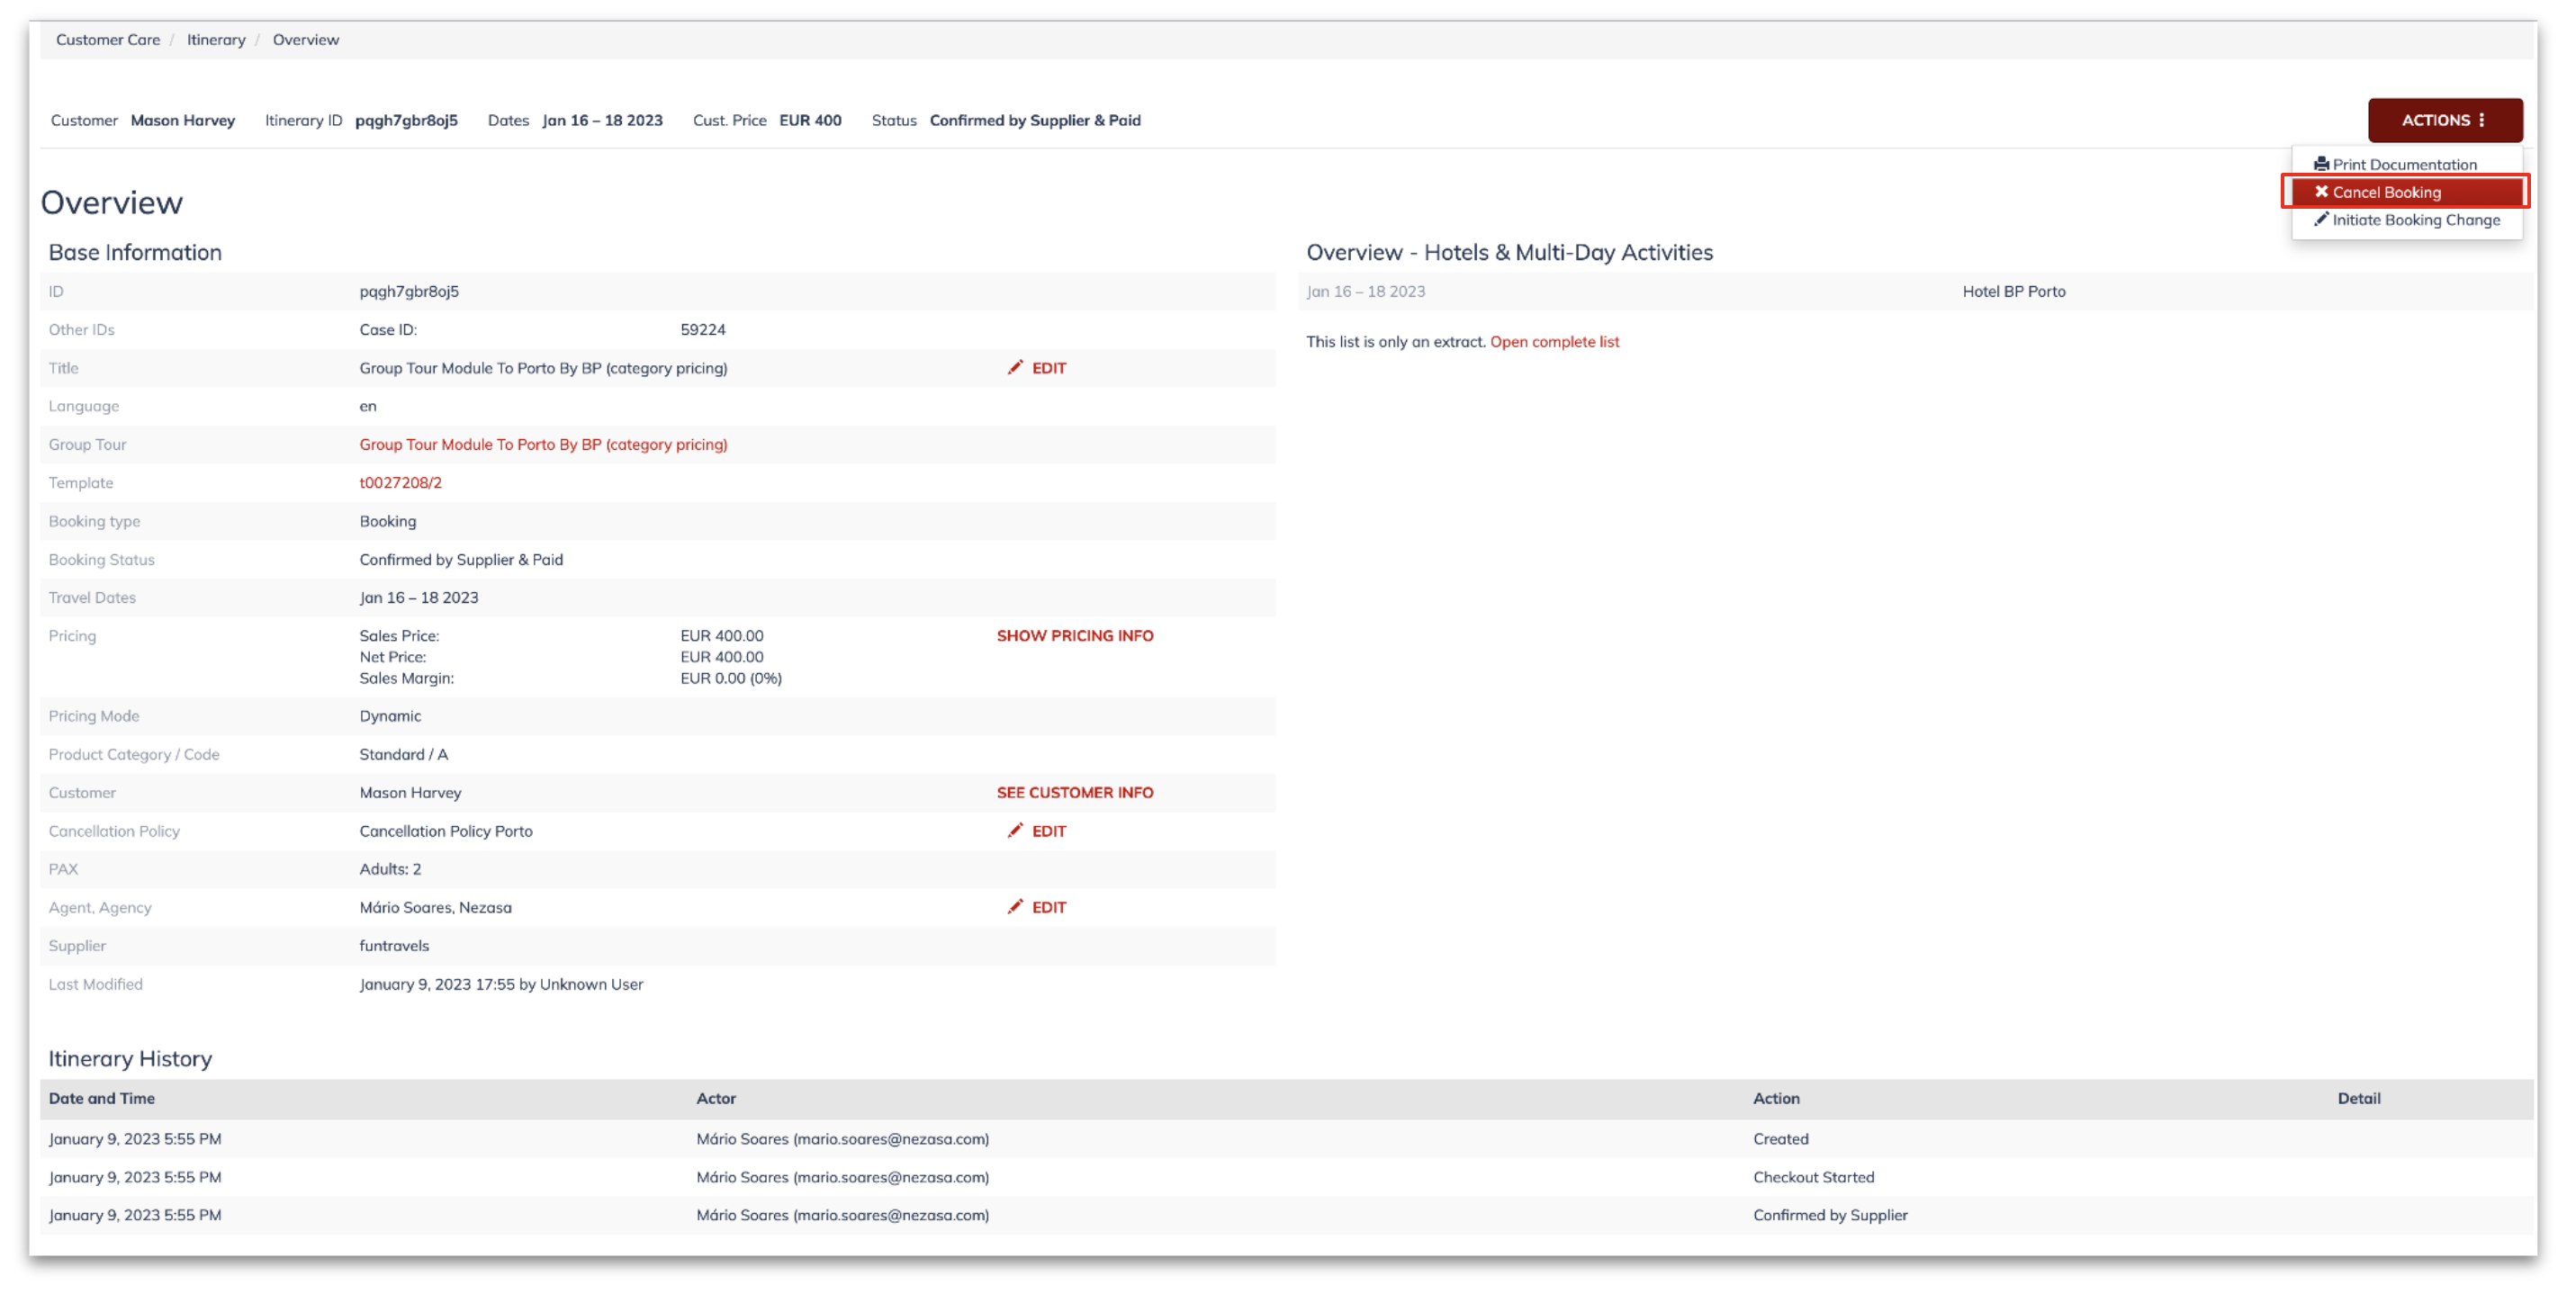Viewport: 2576px width, 1294px height.
Task: Open the ACTIONS dropdown button
Action: click(x=2444, y=120)
